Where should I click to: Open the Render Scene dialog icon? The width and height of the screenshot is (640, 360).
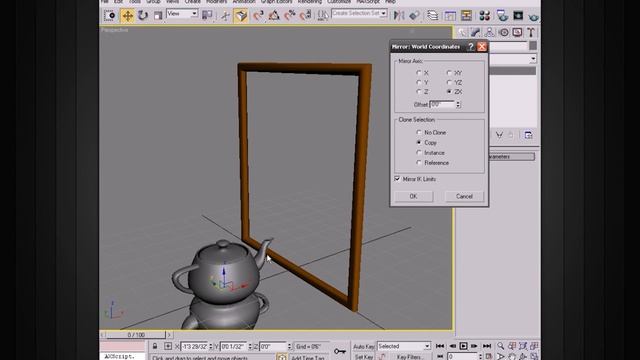(502, 16)
